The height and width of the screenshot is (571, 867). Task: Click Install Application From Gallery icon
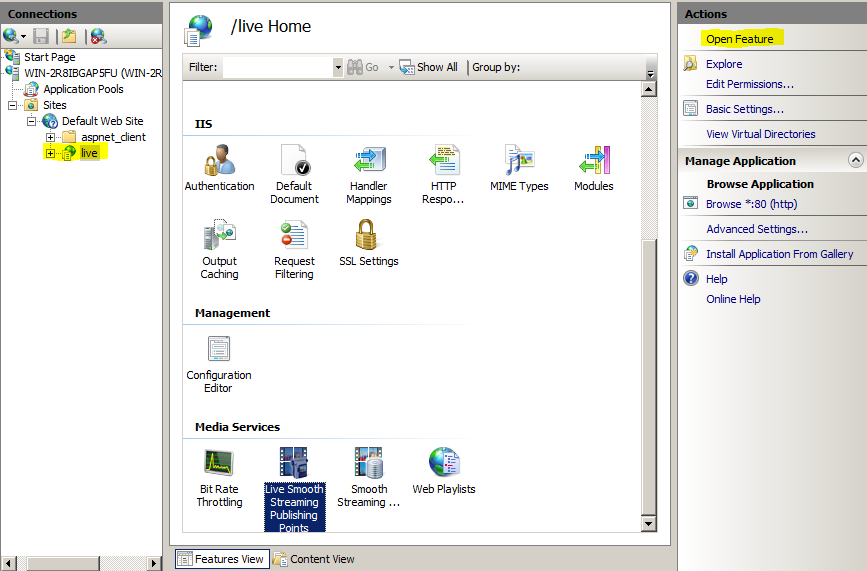[691, 253]
